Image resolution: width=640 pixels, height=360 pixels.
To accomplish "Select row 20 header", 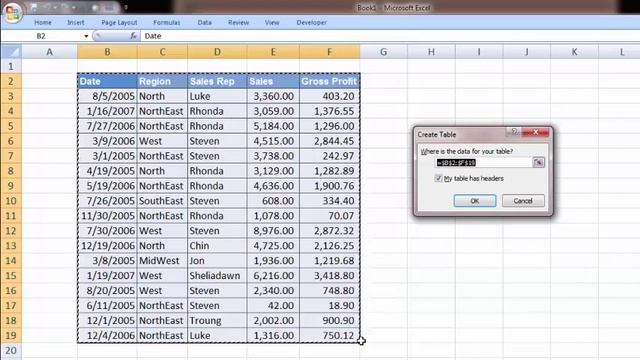I will (11, 350).
